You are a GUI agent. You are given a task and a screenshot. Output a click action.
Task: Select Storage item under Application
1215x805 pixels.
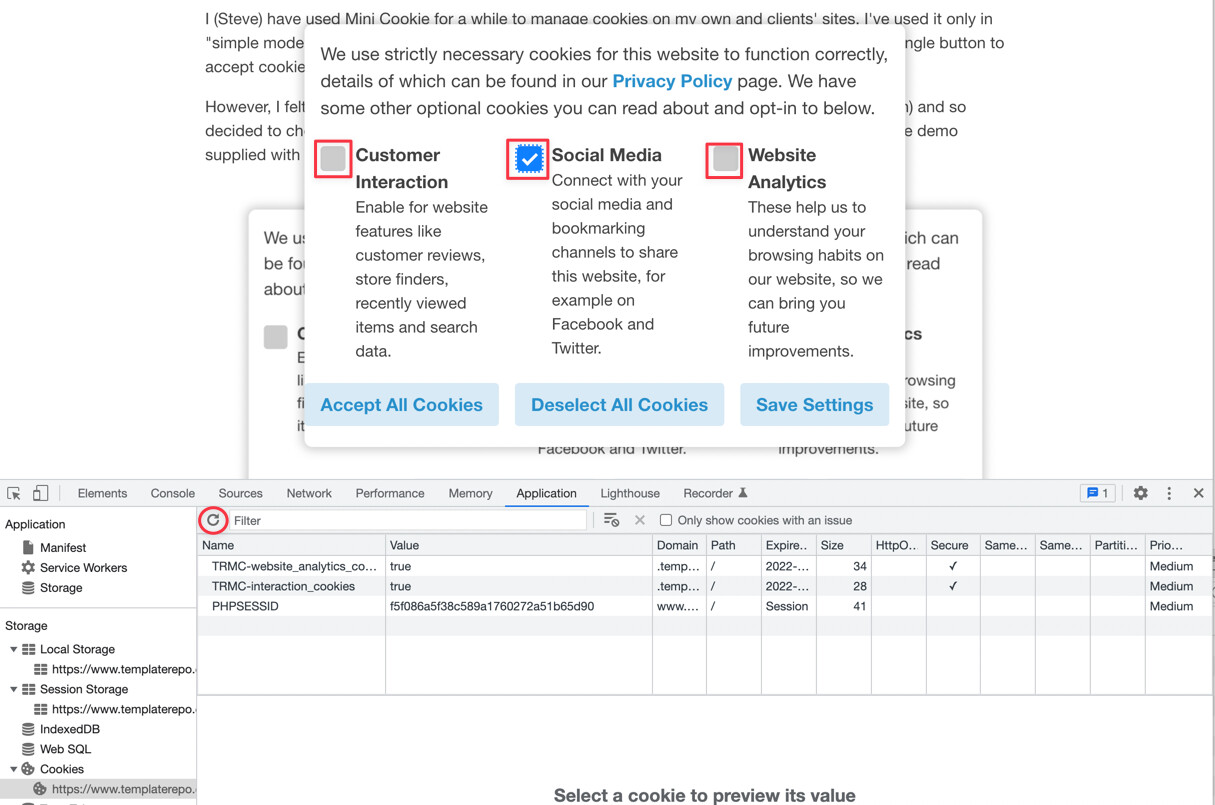click(x=61, y=588)
